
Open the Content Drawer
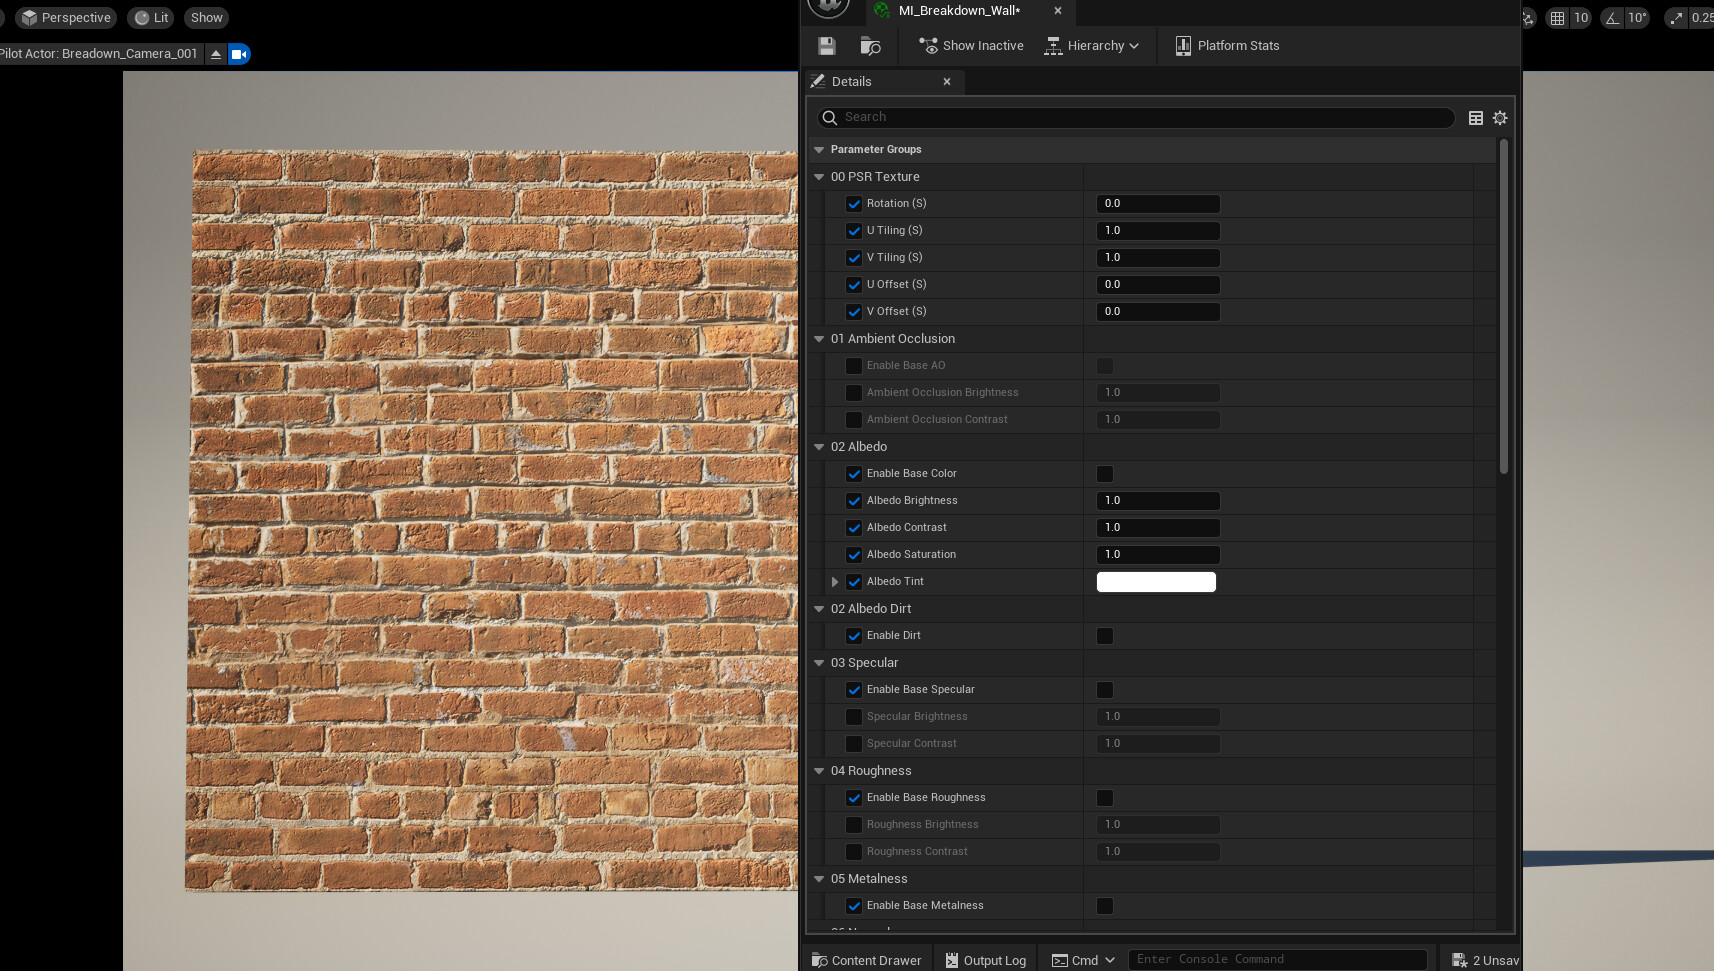click(x=864, y=960)
